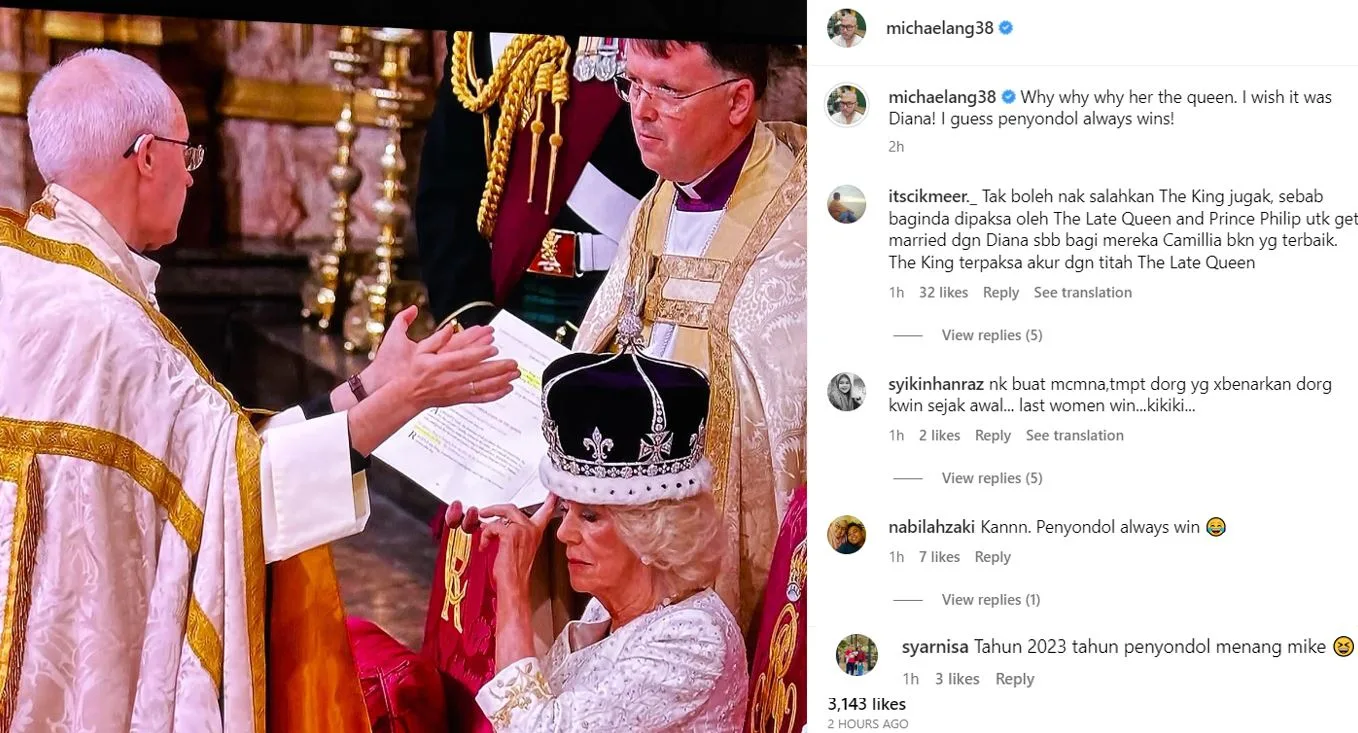Open syarnisa commenter avatar
Viewport: 1358px width, 733px height.
[856, 655]
